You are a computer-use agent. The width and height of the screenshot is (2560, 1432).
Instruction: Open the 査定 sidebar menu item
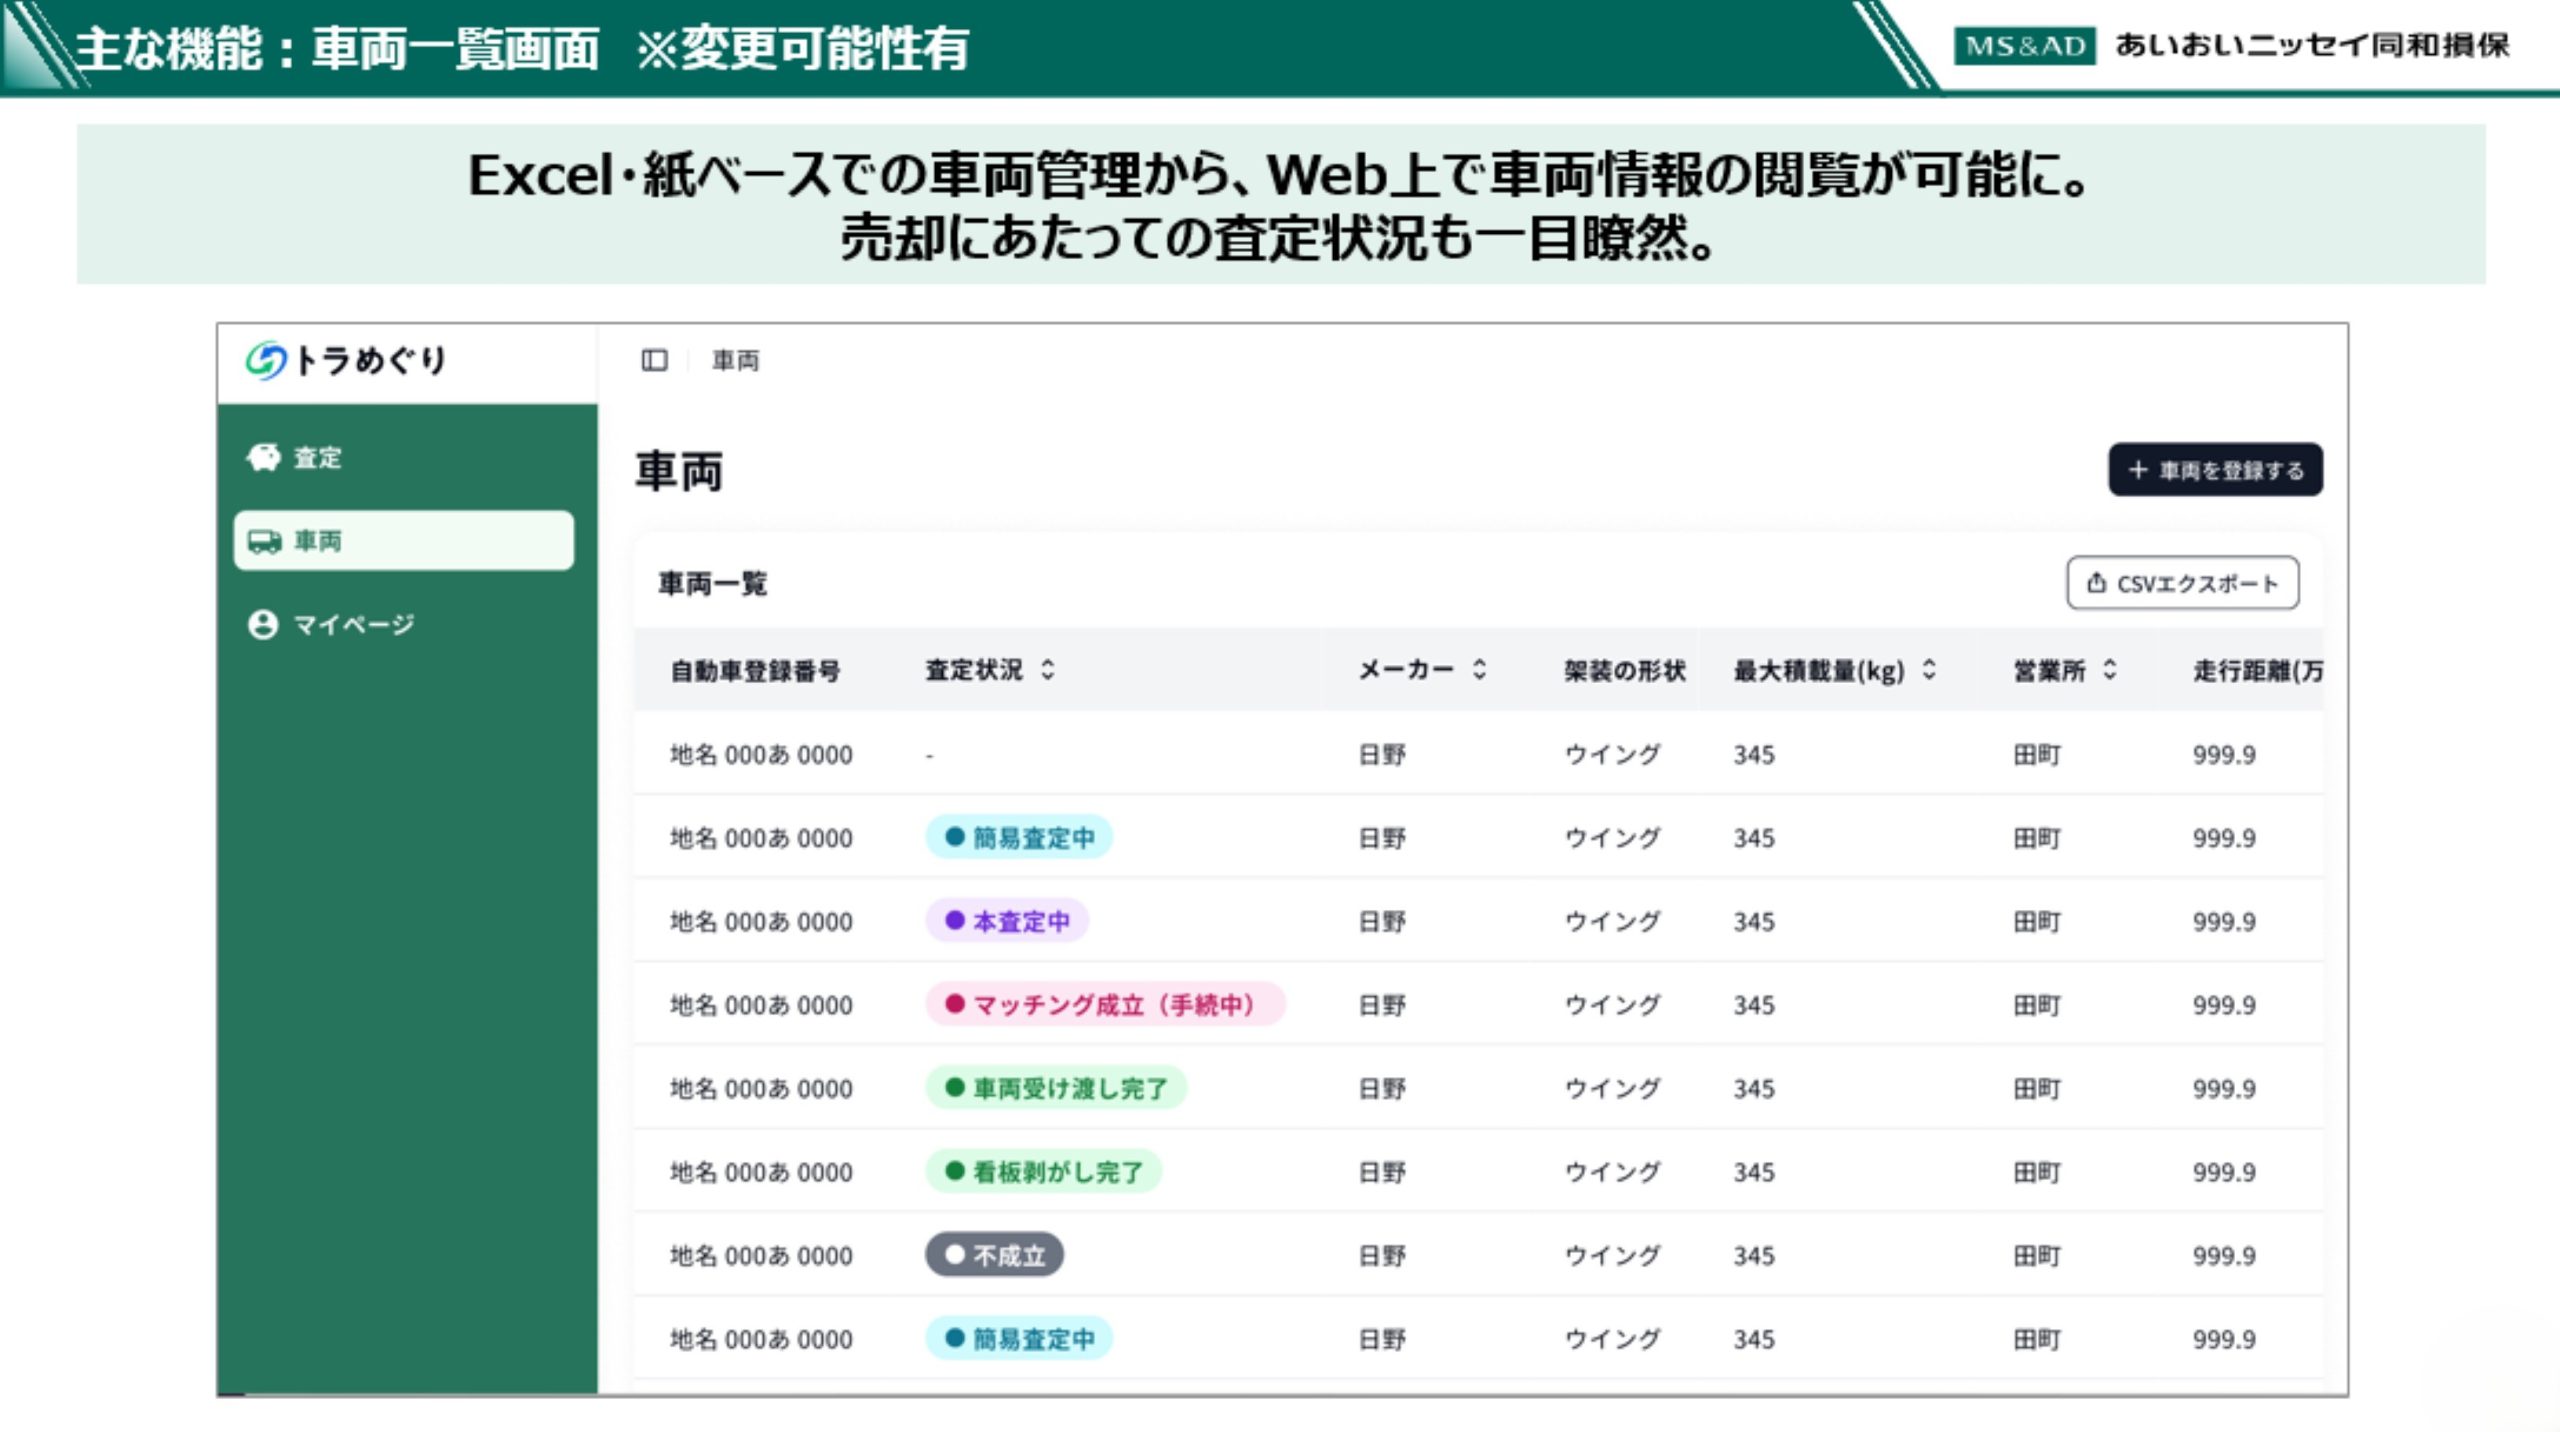coord(405,457)
